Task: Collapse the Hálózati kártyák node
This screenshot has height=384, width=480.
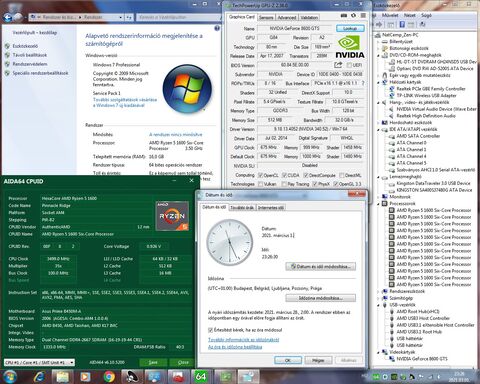Action: pyautogui.click(x=378, y=82)
